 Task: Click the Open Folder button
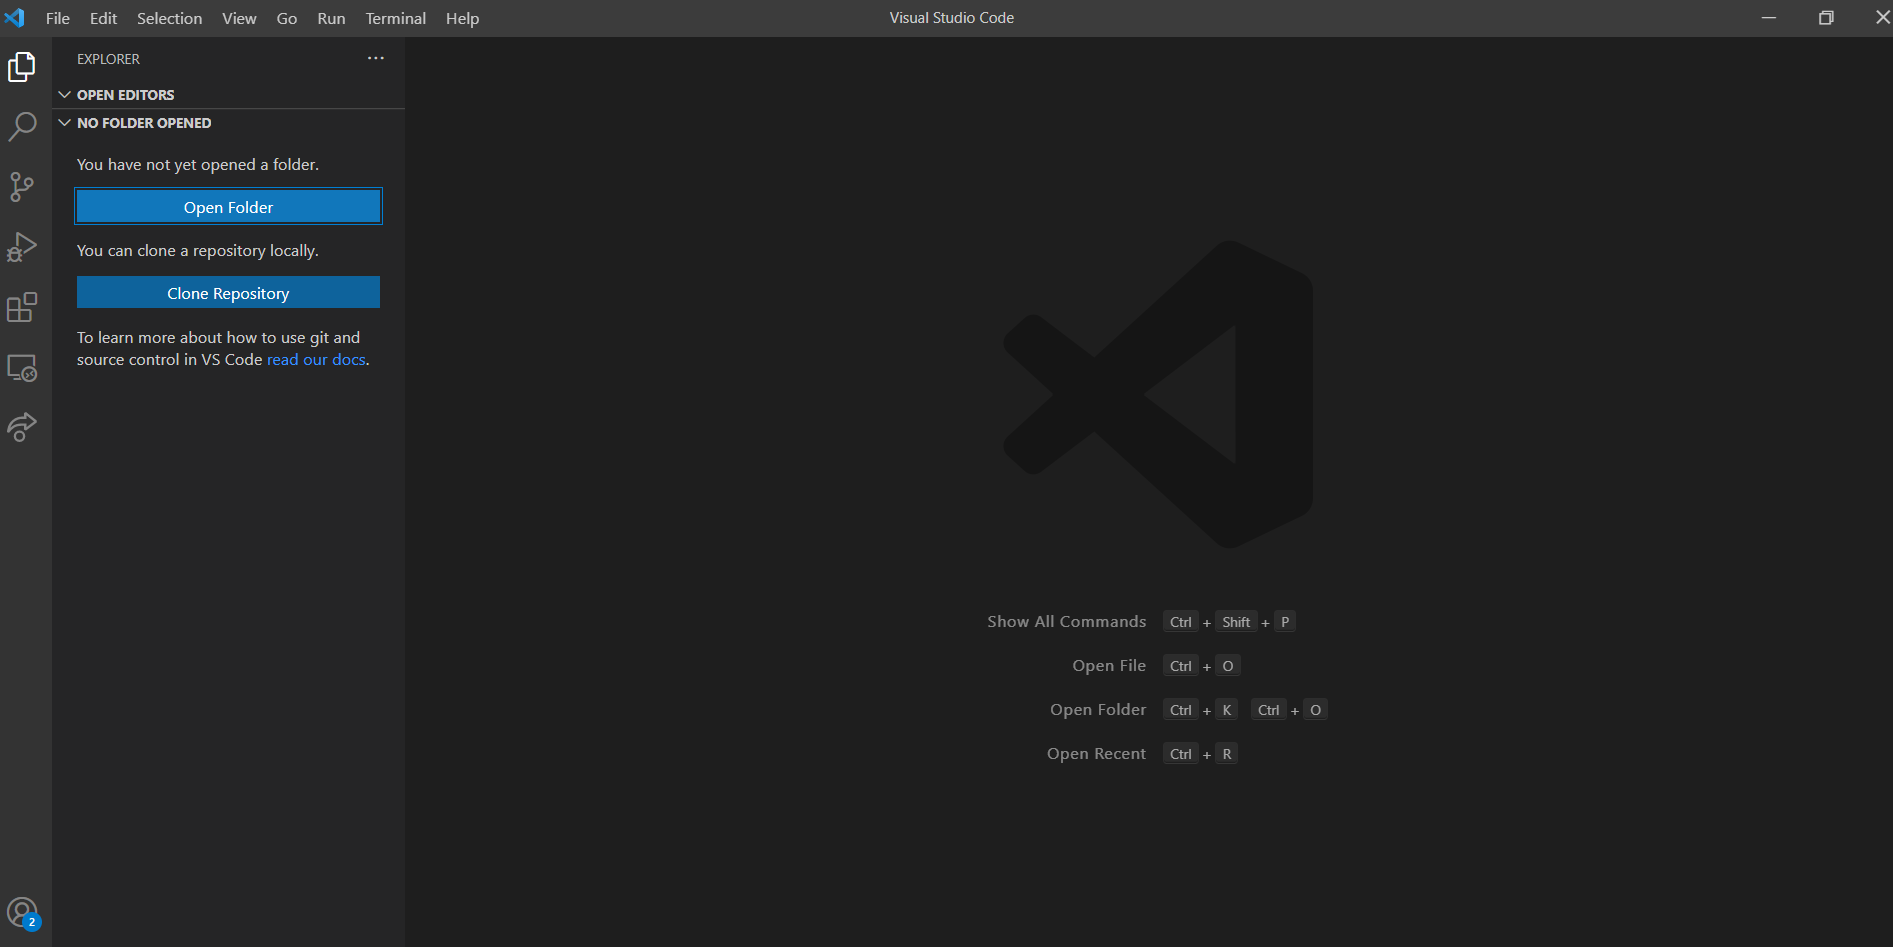[228, 207]
